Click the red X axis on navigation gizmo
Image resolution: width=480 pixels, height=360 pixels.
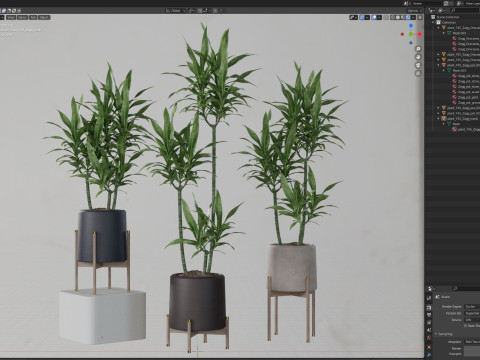(419, 34)
